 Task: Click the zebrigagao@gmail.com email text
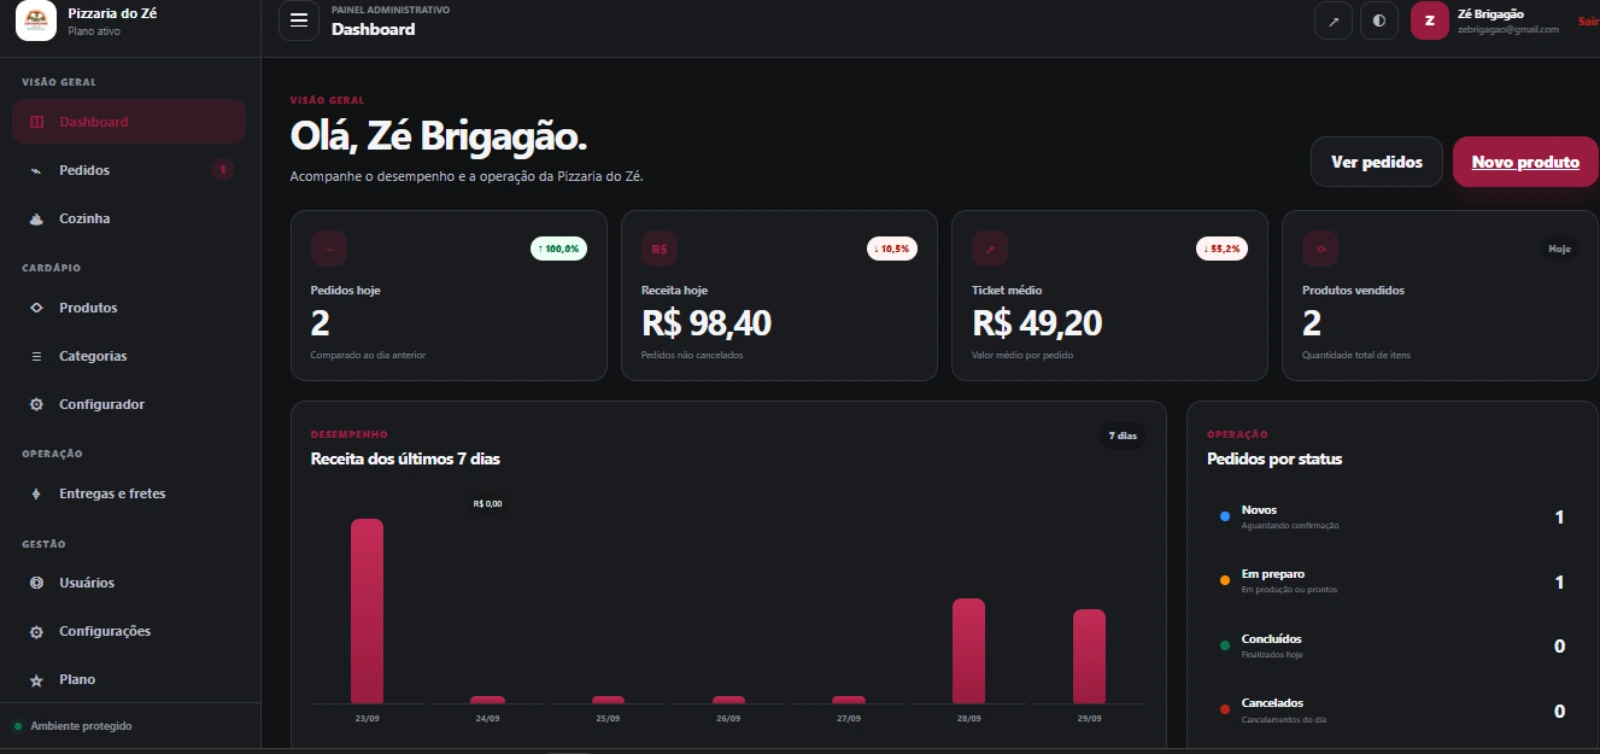pyautogui.click(x=1508, y=30)
